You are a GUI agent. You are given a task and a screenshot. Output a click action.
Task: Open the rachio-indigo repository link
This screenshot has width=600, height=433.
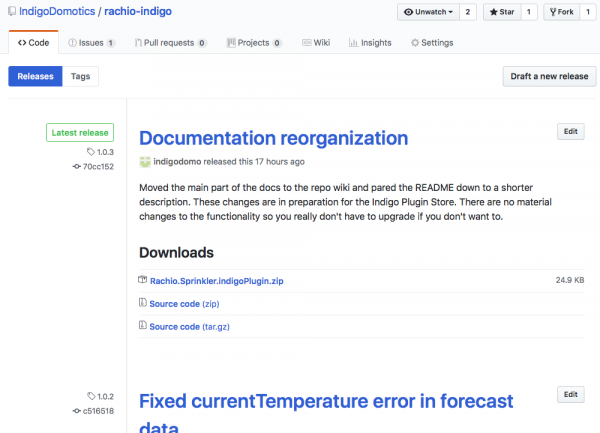pos(138,11)
